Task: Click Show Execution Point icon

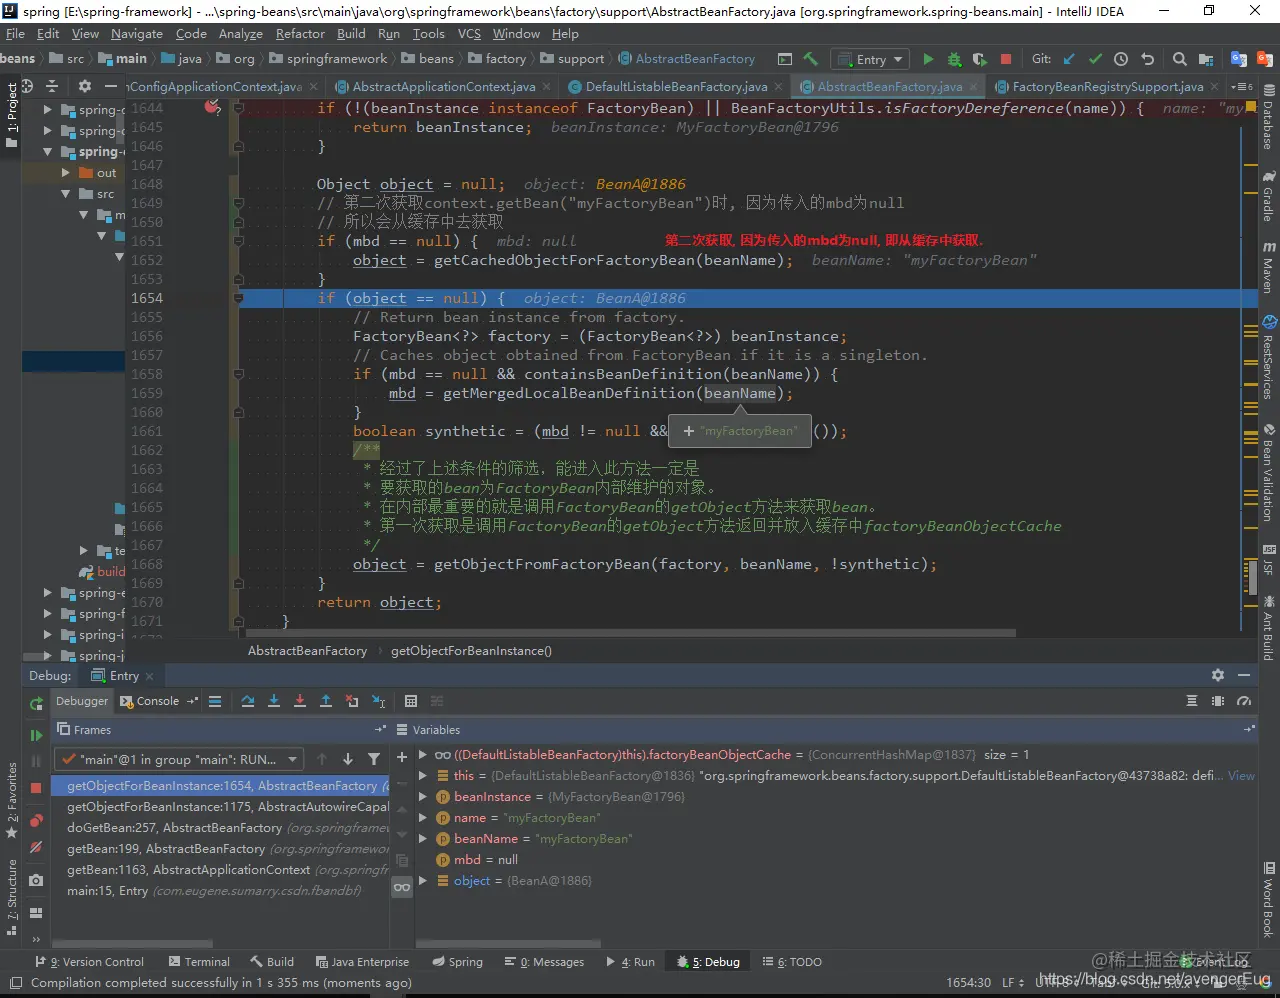Action: click(215, 701)
